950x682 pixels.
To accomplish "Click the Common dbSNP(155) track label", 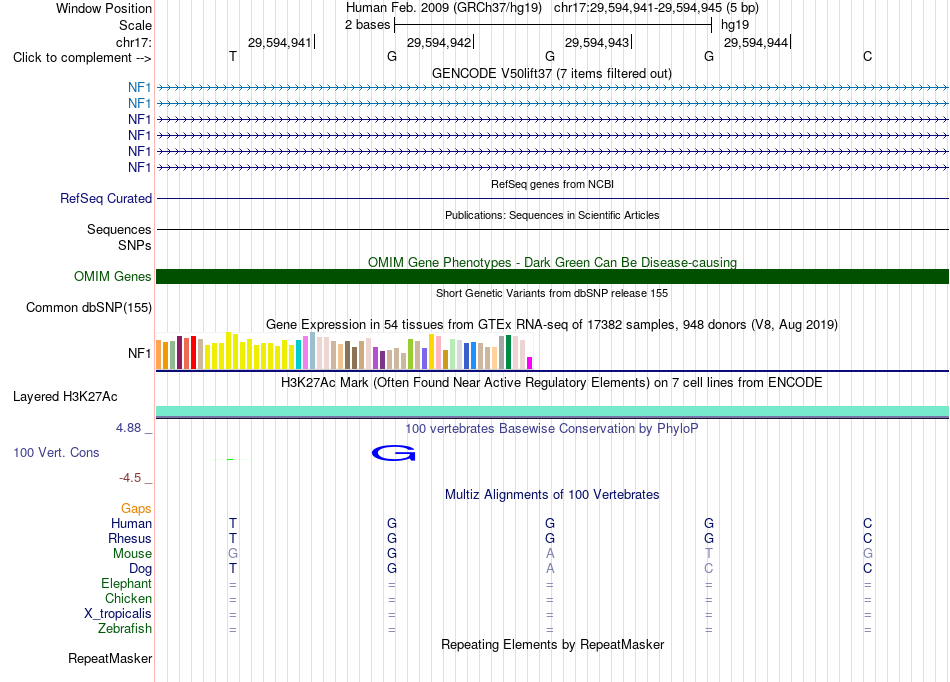I will [x=89, y=308].
